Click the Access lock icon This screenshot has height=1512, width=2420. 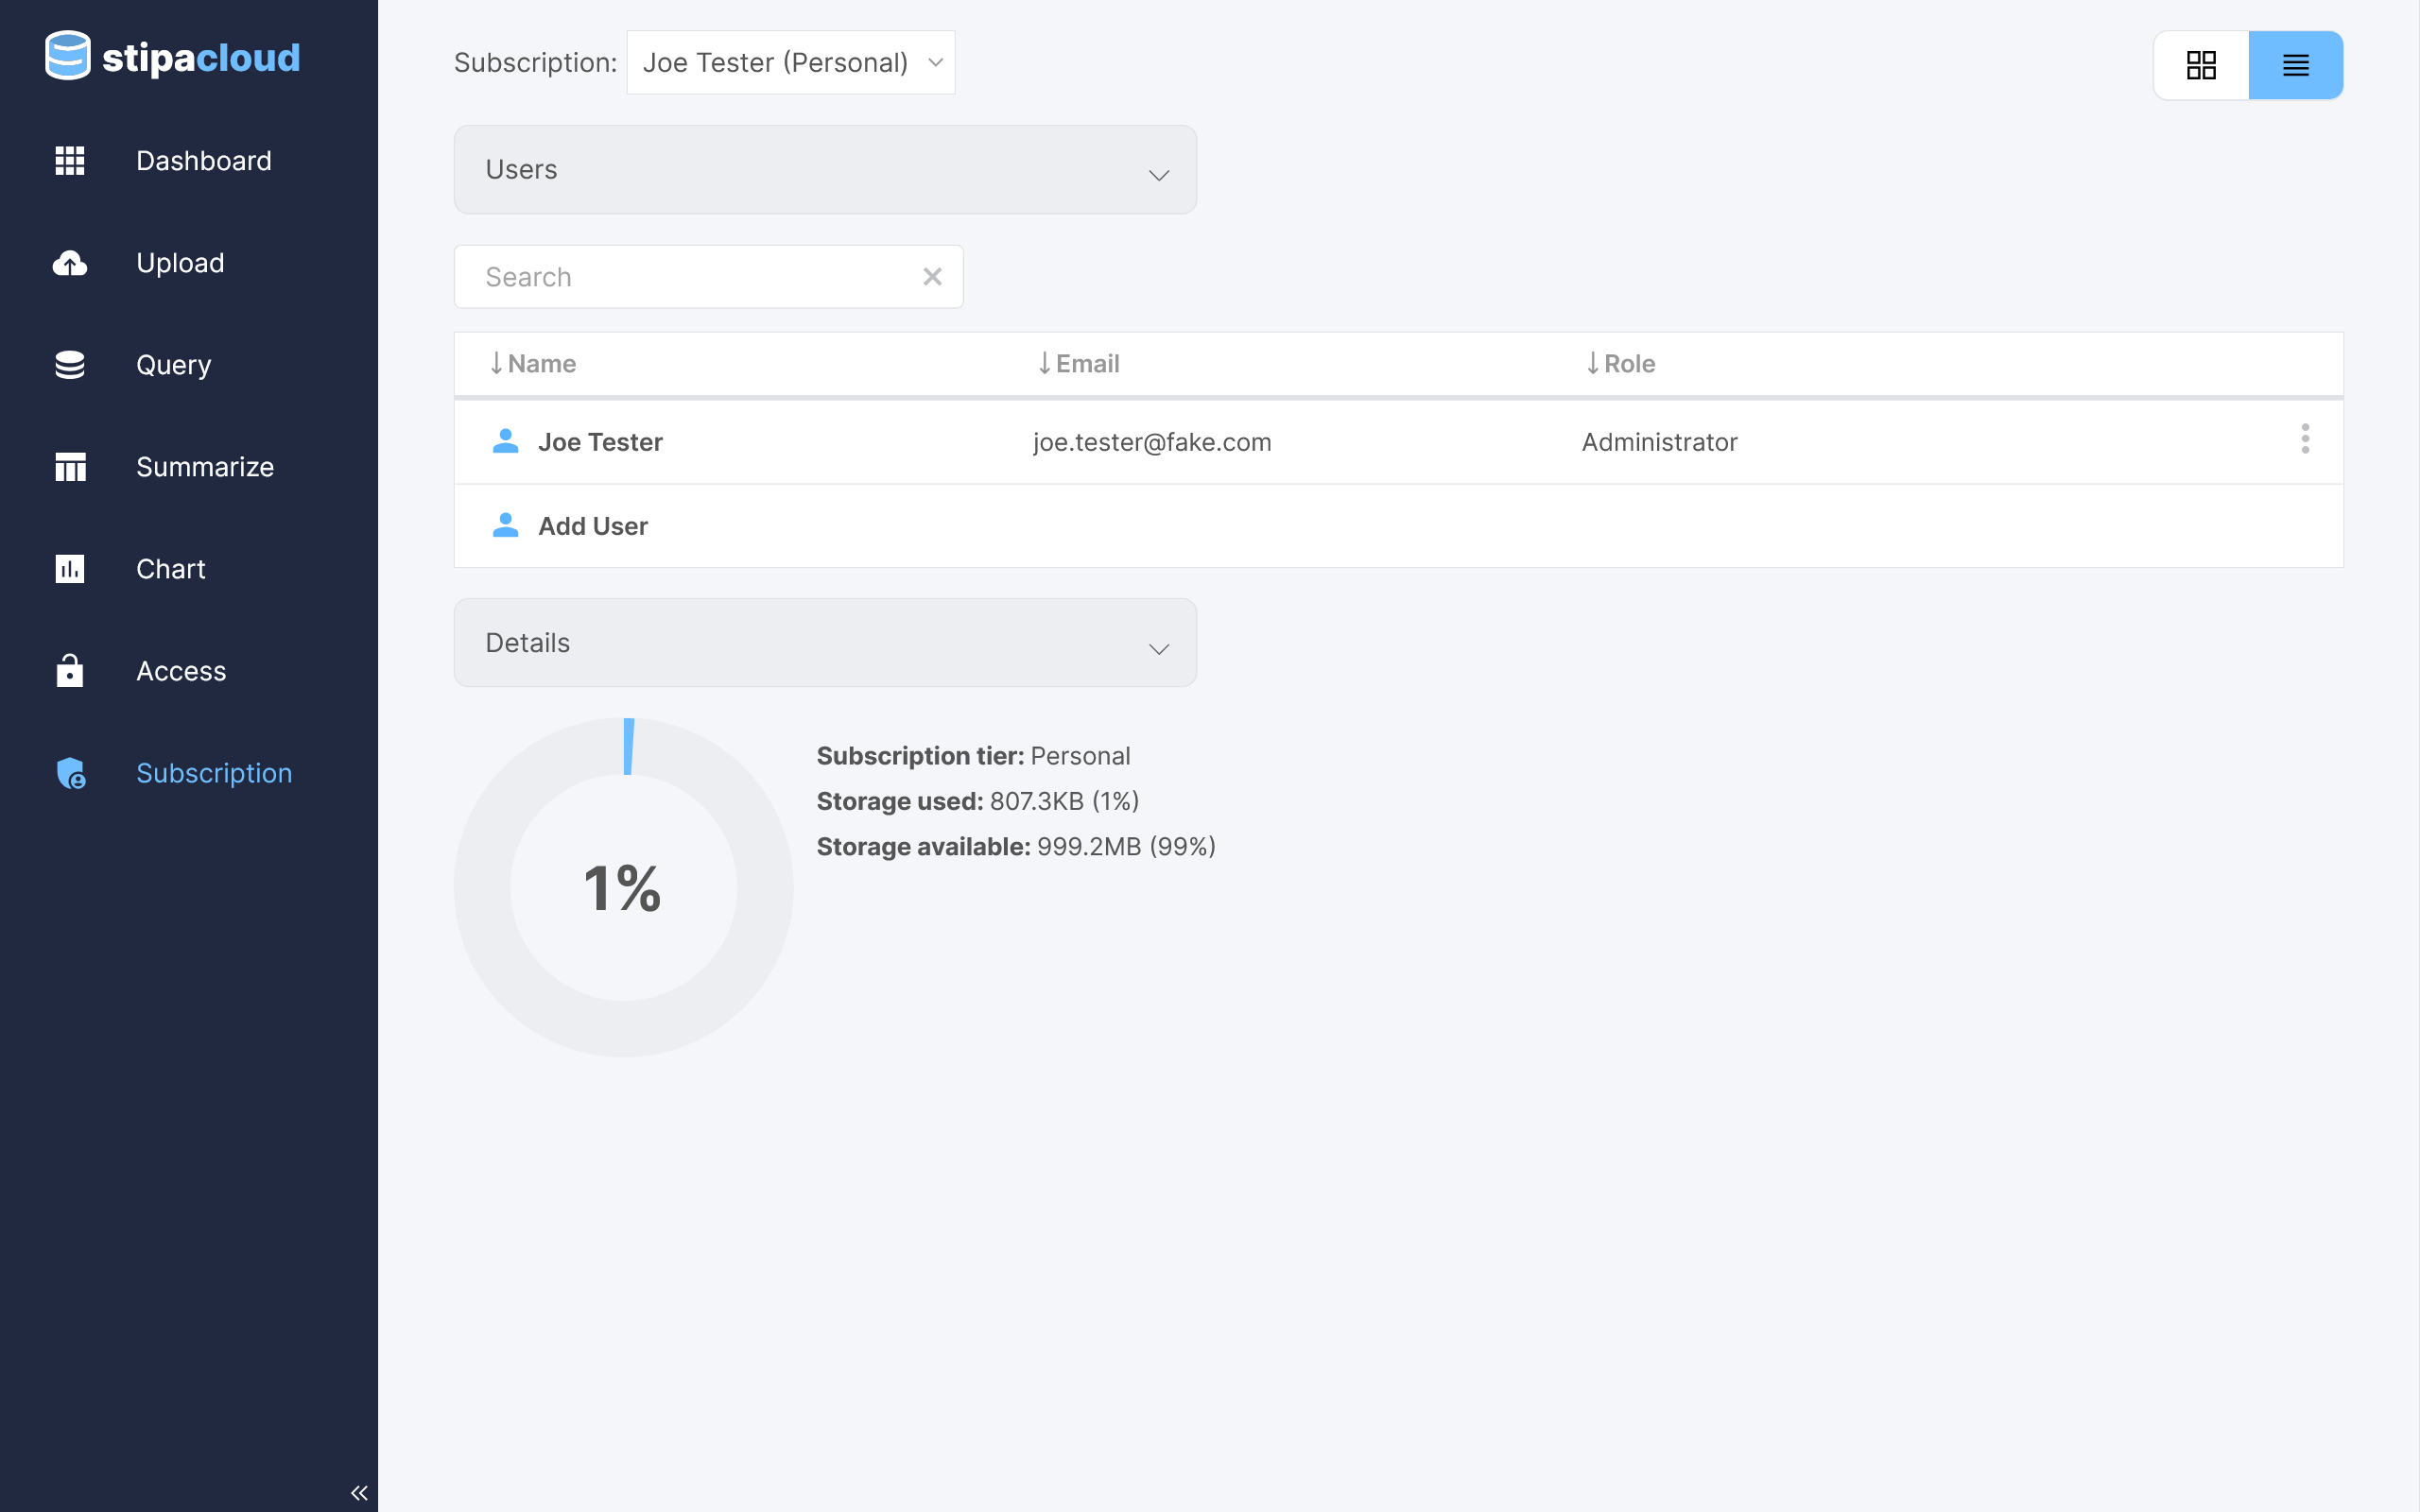click(70, 671)
